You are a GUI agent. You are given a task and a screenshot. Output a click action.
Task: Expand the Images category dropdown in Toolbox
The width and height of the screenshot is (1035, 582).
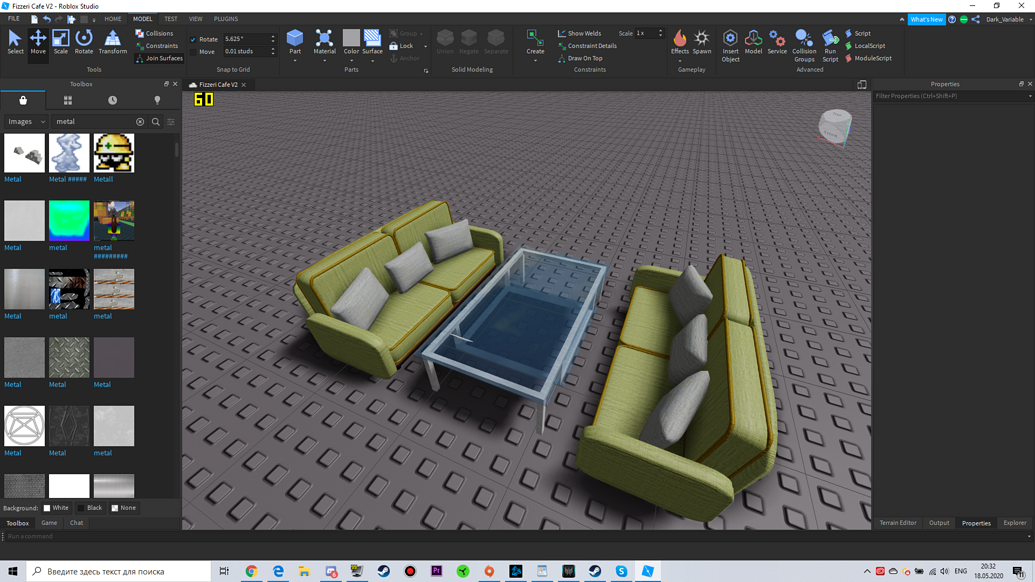point(25,121)
